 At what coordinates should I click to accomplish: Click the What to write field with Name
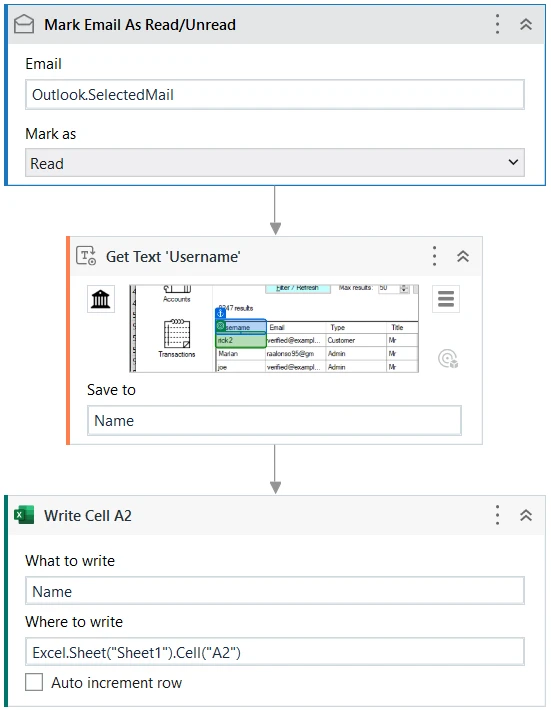[x=275, y=591]
